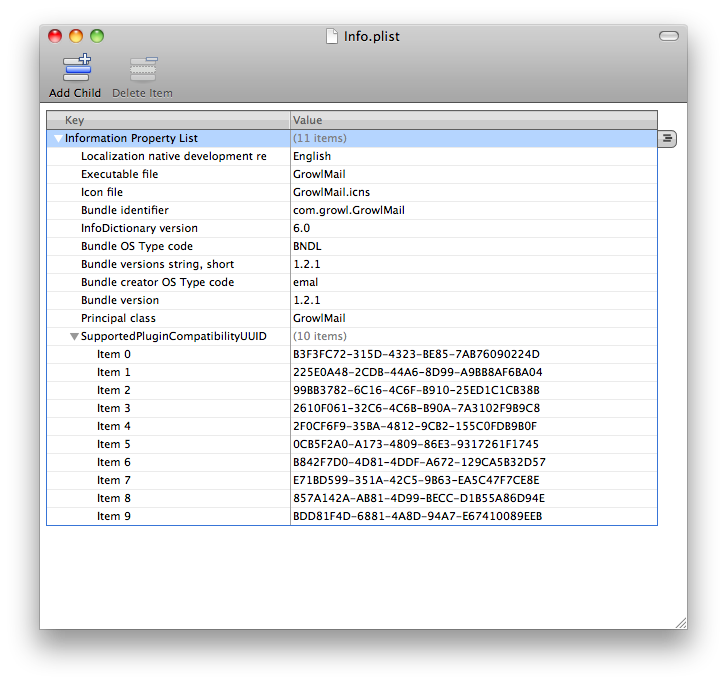Toggle the toolbar with the pill button
727x684 pixels.
(x=669, y=36)
